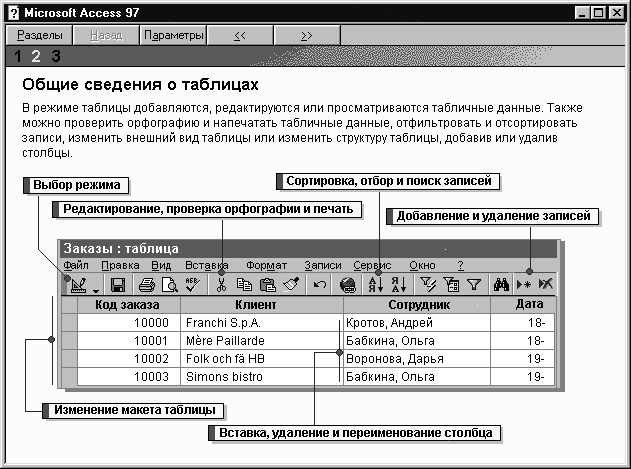Click Добавление и удаление записей label
The height and width of the screenshot is (469, 631).
click(493, 216)
